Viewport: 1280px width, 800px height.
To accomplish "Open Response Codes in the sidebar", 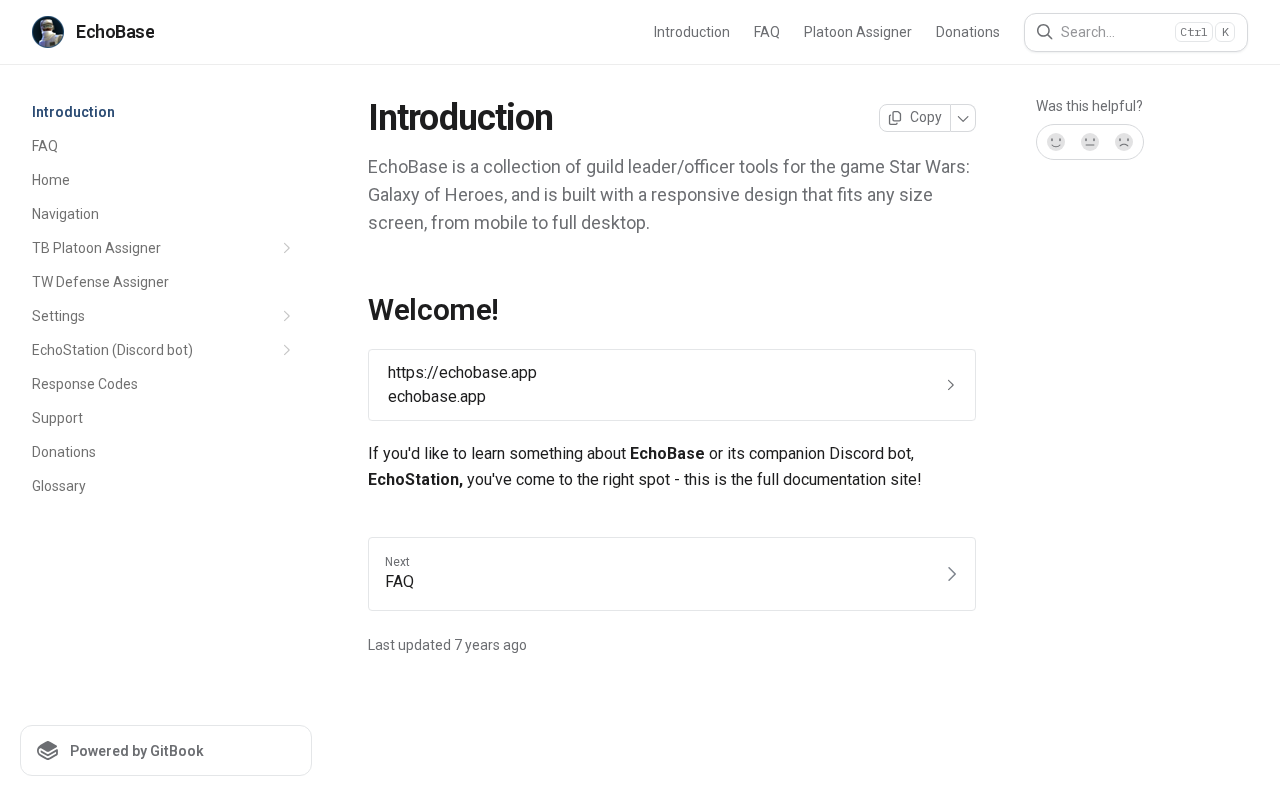I will point(85,384).
